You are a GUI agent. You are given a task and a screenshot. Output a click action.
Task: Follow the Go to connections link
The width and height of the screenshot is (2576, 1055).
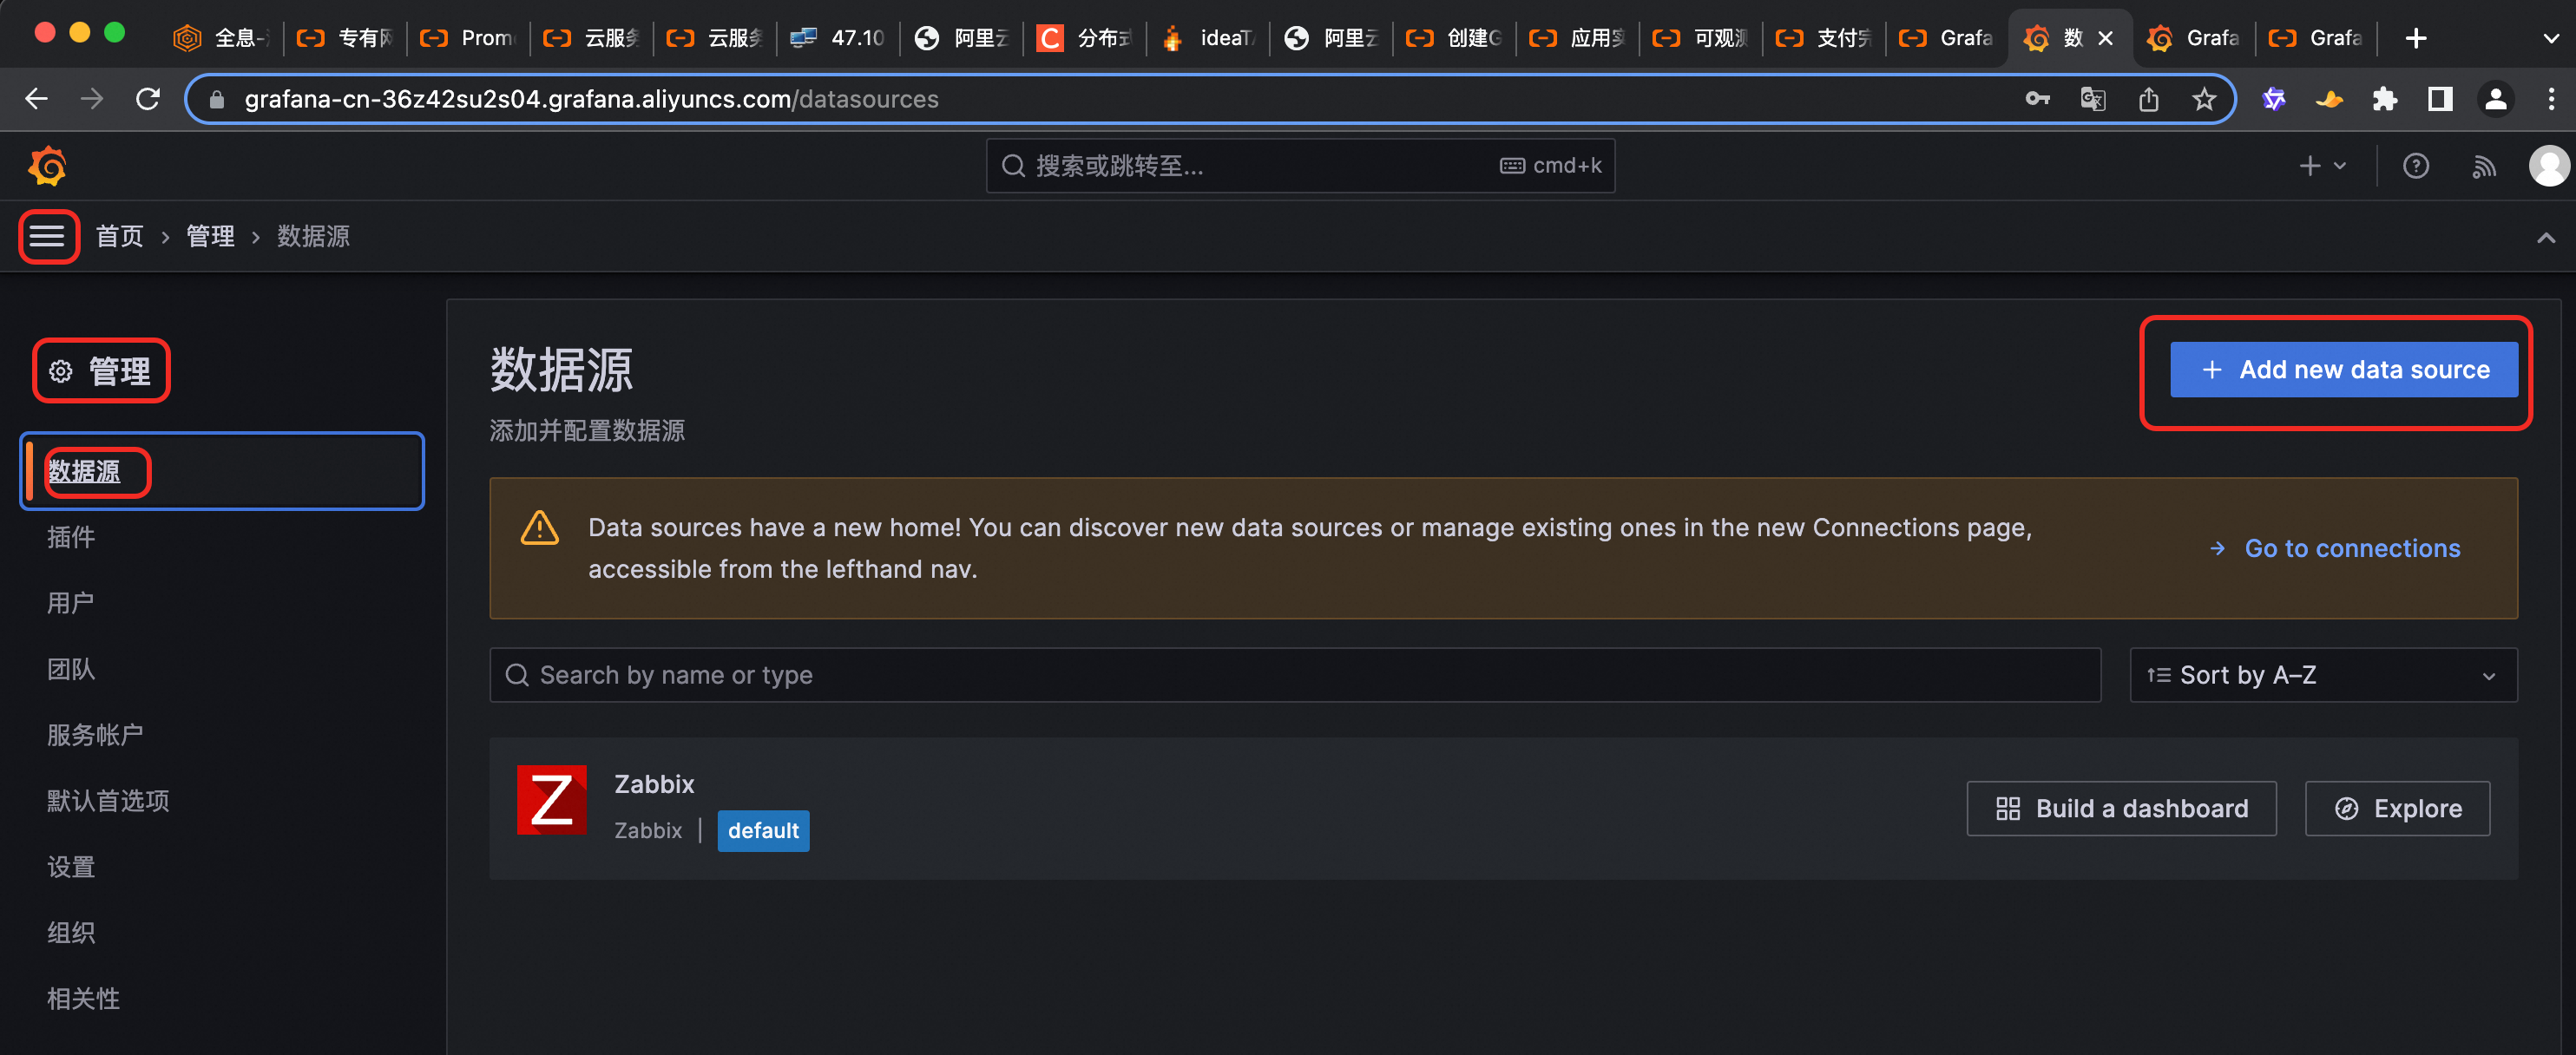pyautogui.click(x=2351, y=548)
